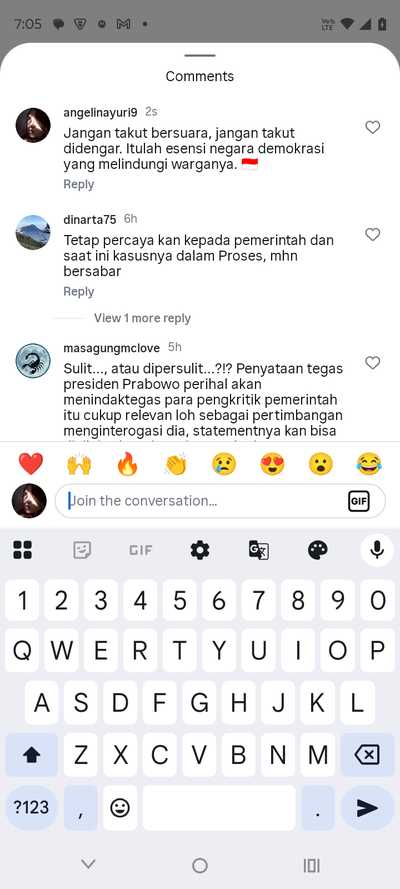
Task: Switch to ?123 symbols keyboard
Action: [32, 807]
